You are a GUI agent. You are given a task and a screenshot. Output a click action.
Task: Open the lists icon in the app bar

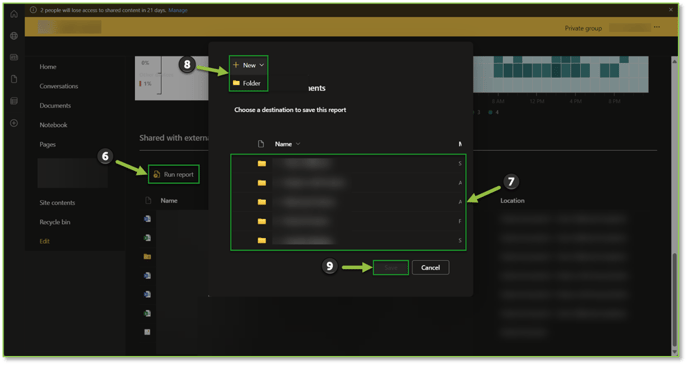click(14, 101)
